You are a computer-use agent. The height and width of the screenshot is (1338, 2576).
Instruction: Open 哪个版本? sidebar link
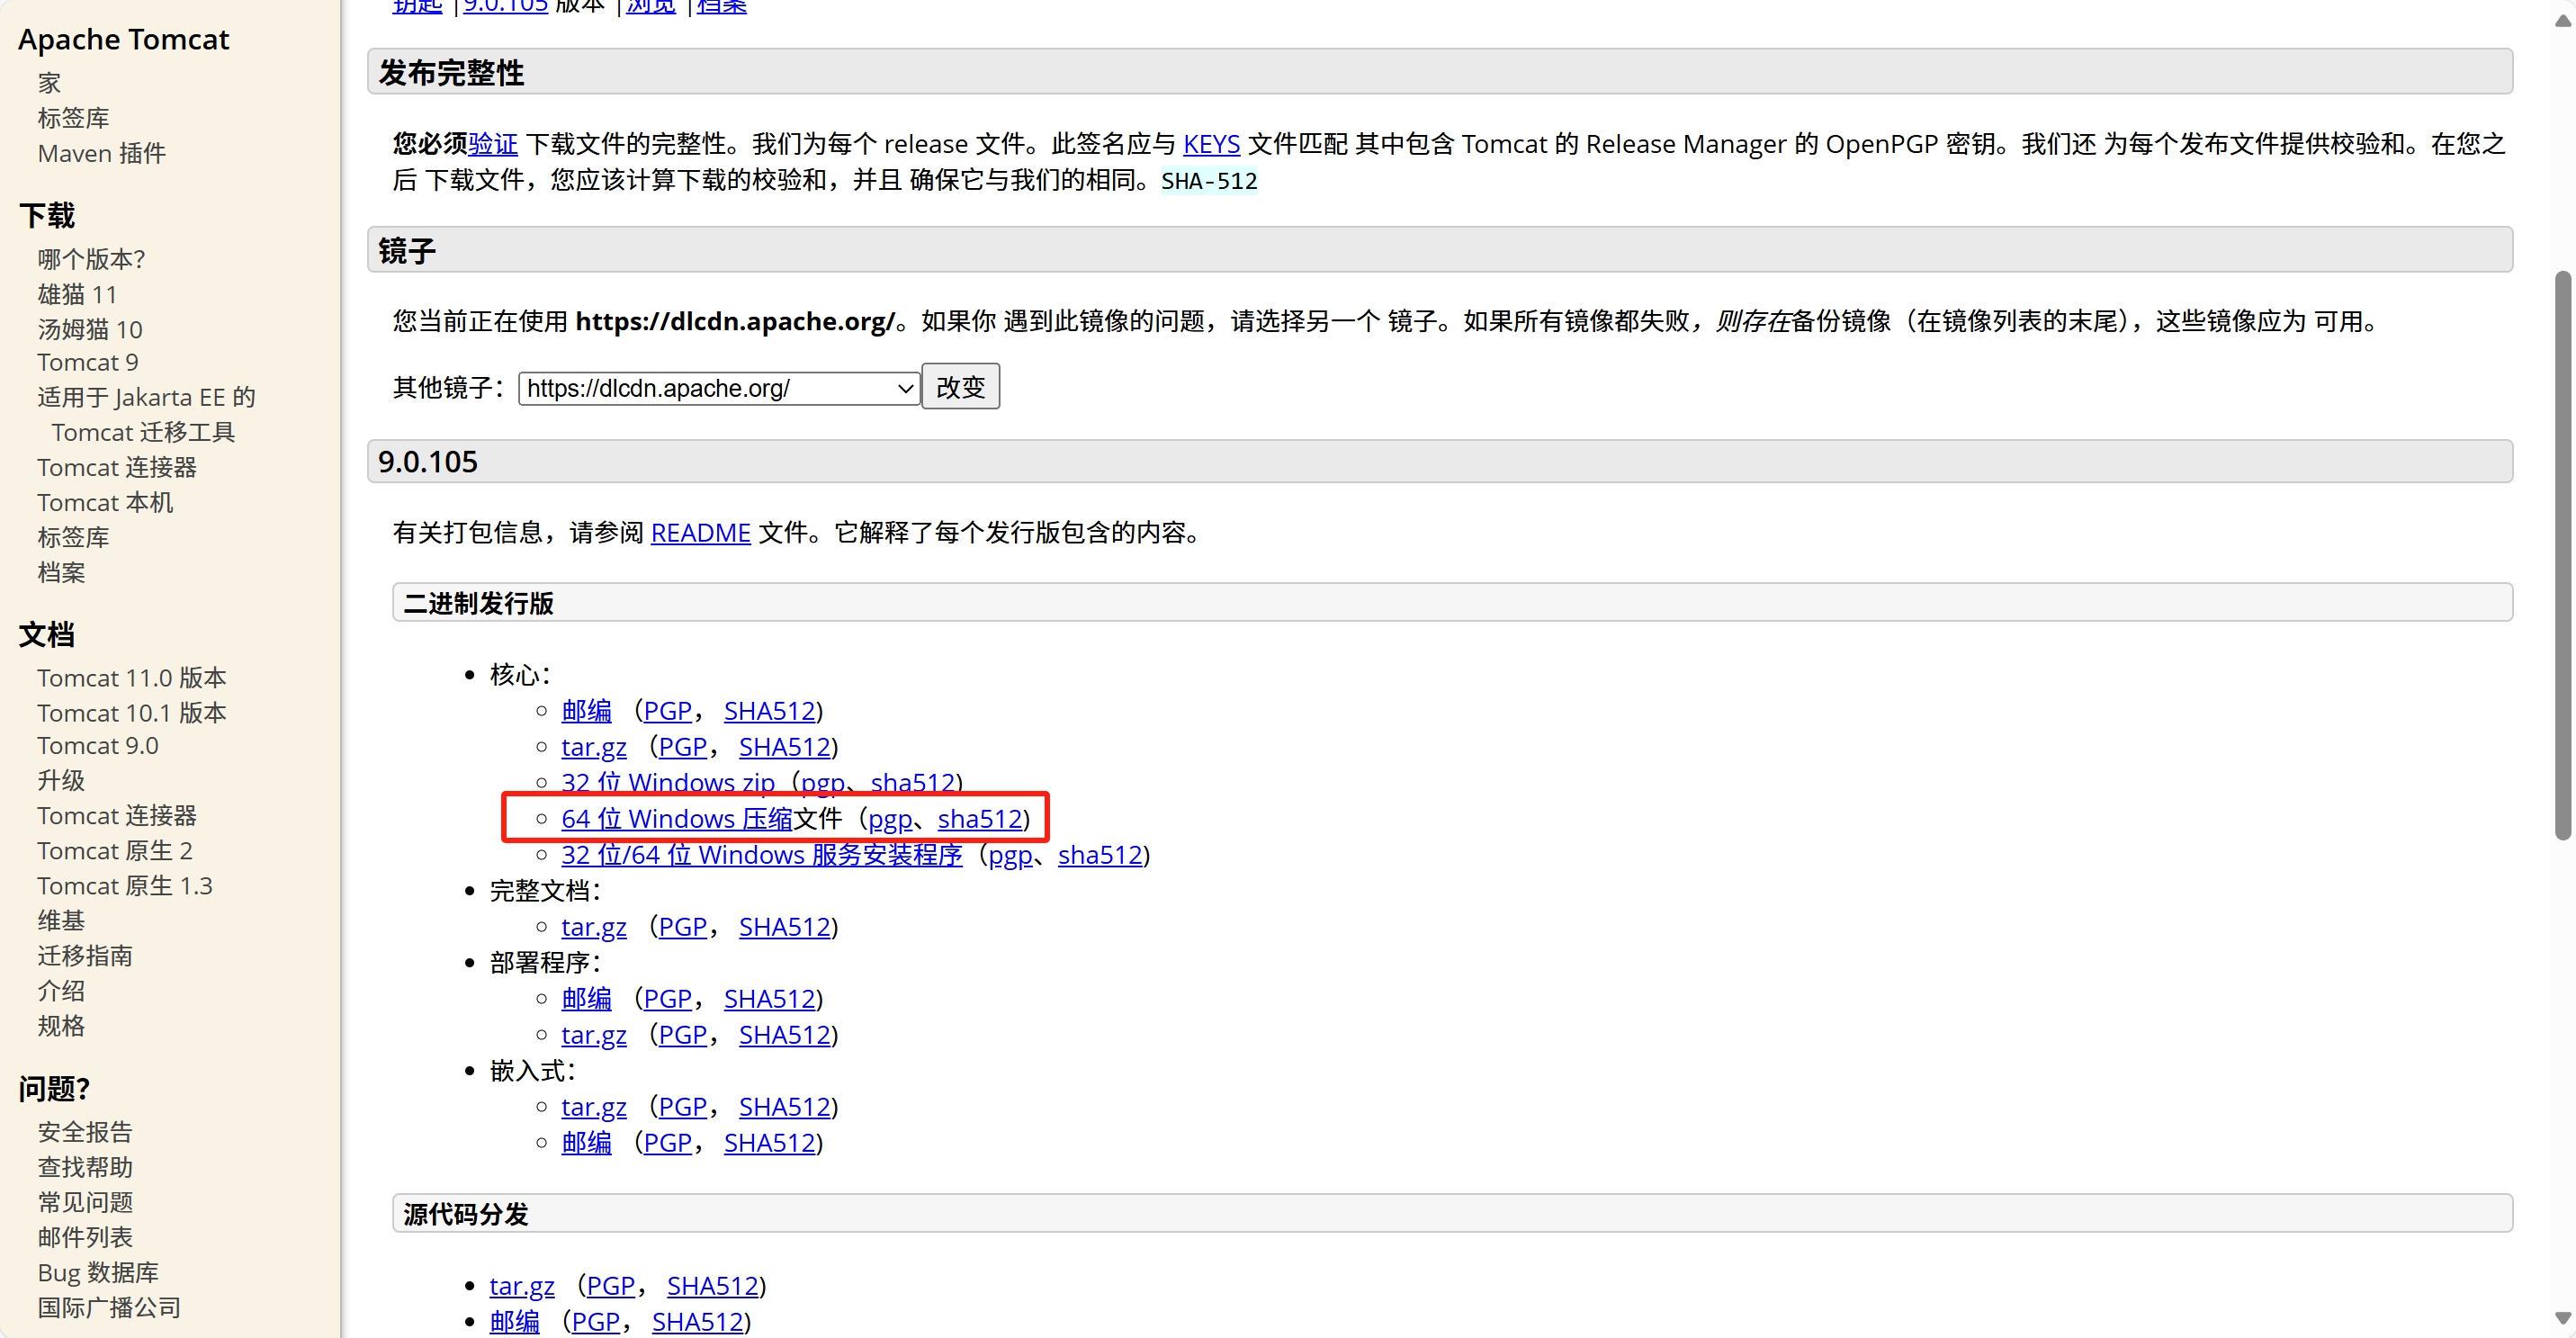click(92, 259)
